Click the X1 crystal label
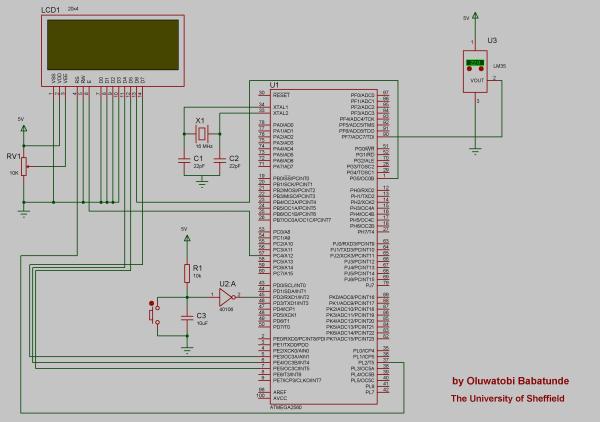 pos(200,121)
